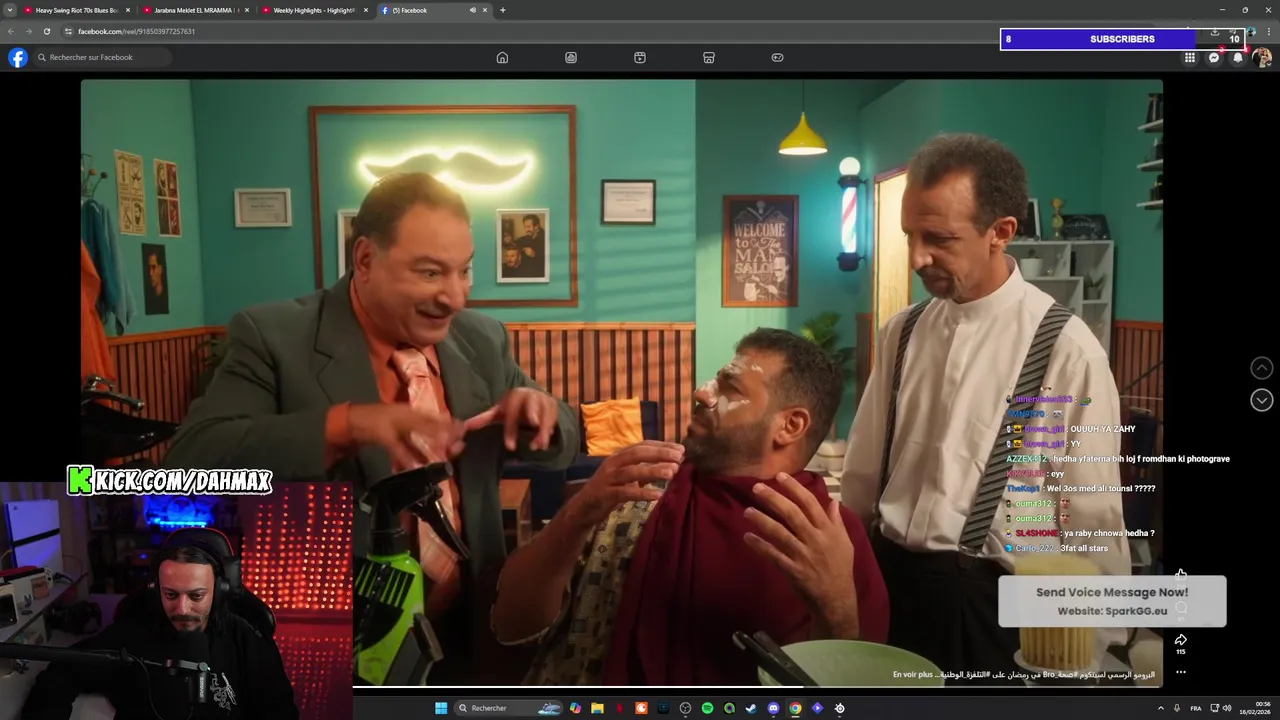Navigate forward in browser
Screen dimensions: 1280x720
[28, 31]
